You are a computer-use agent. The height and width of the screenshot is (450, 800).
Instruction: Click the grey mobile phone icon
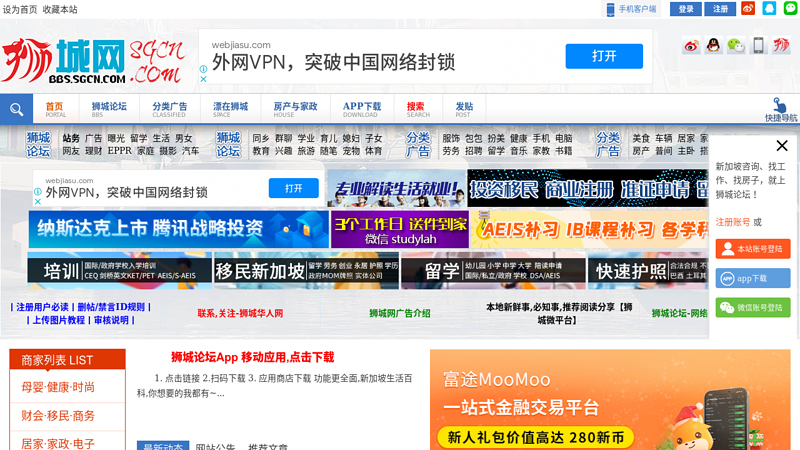(759, 46)
